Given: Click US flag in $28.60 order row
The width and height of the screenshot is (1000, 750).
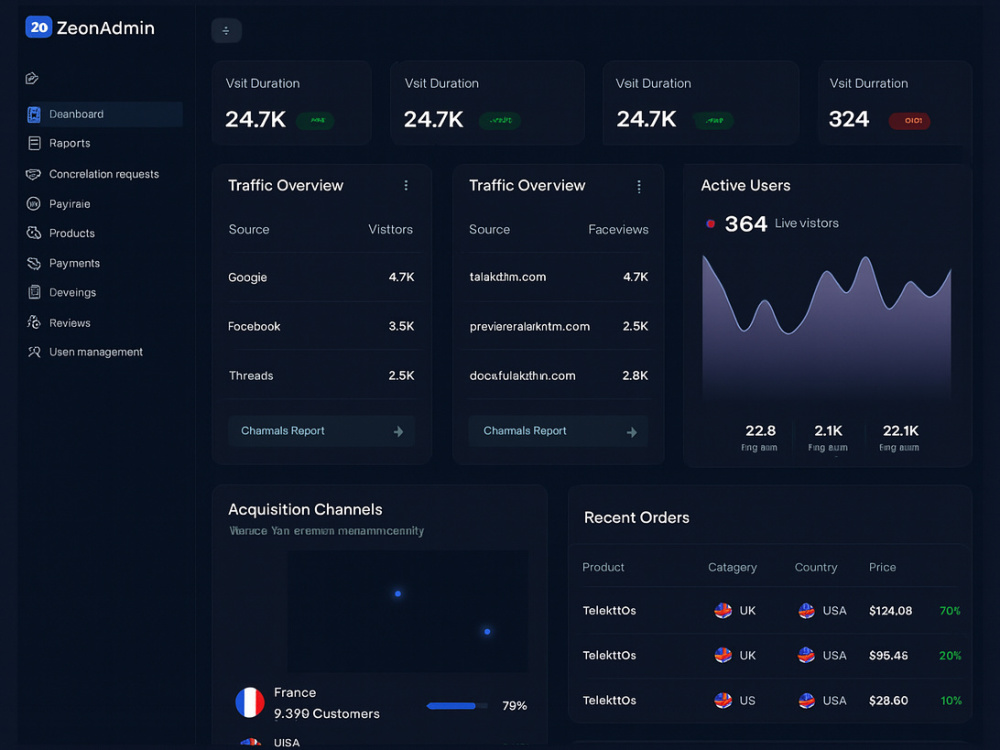Looking at the screenshot, I should pyautogui.click(x=723, y=700).
